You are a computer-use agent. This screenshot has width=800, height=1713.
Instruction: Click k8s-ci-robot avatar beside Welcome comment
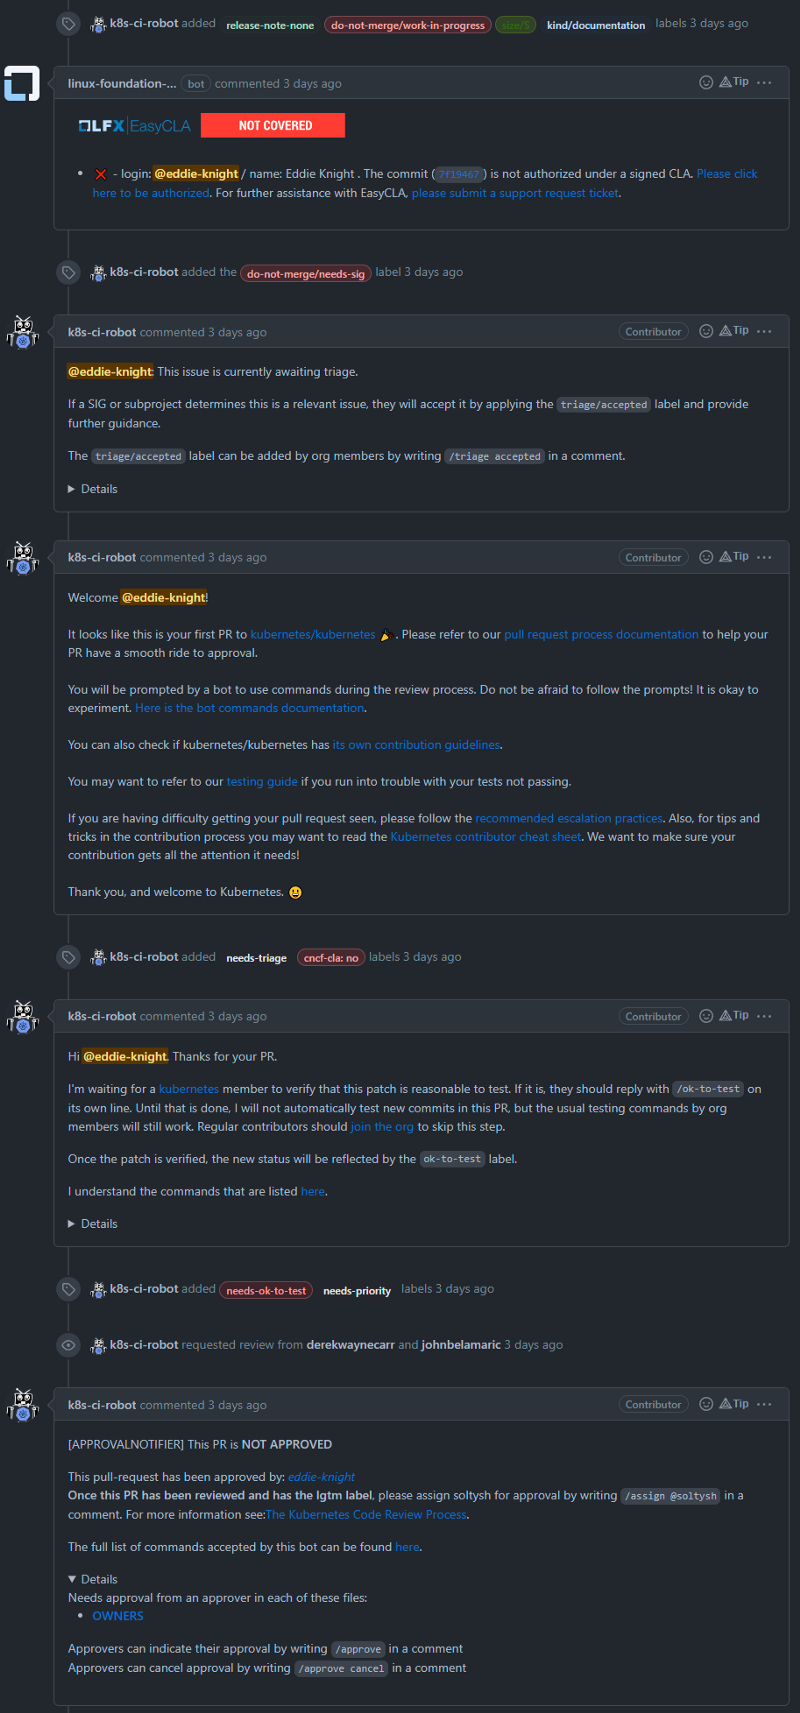click(x=22, y=558)
